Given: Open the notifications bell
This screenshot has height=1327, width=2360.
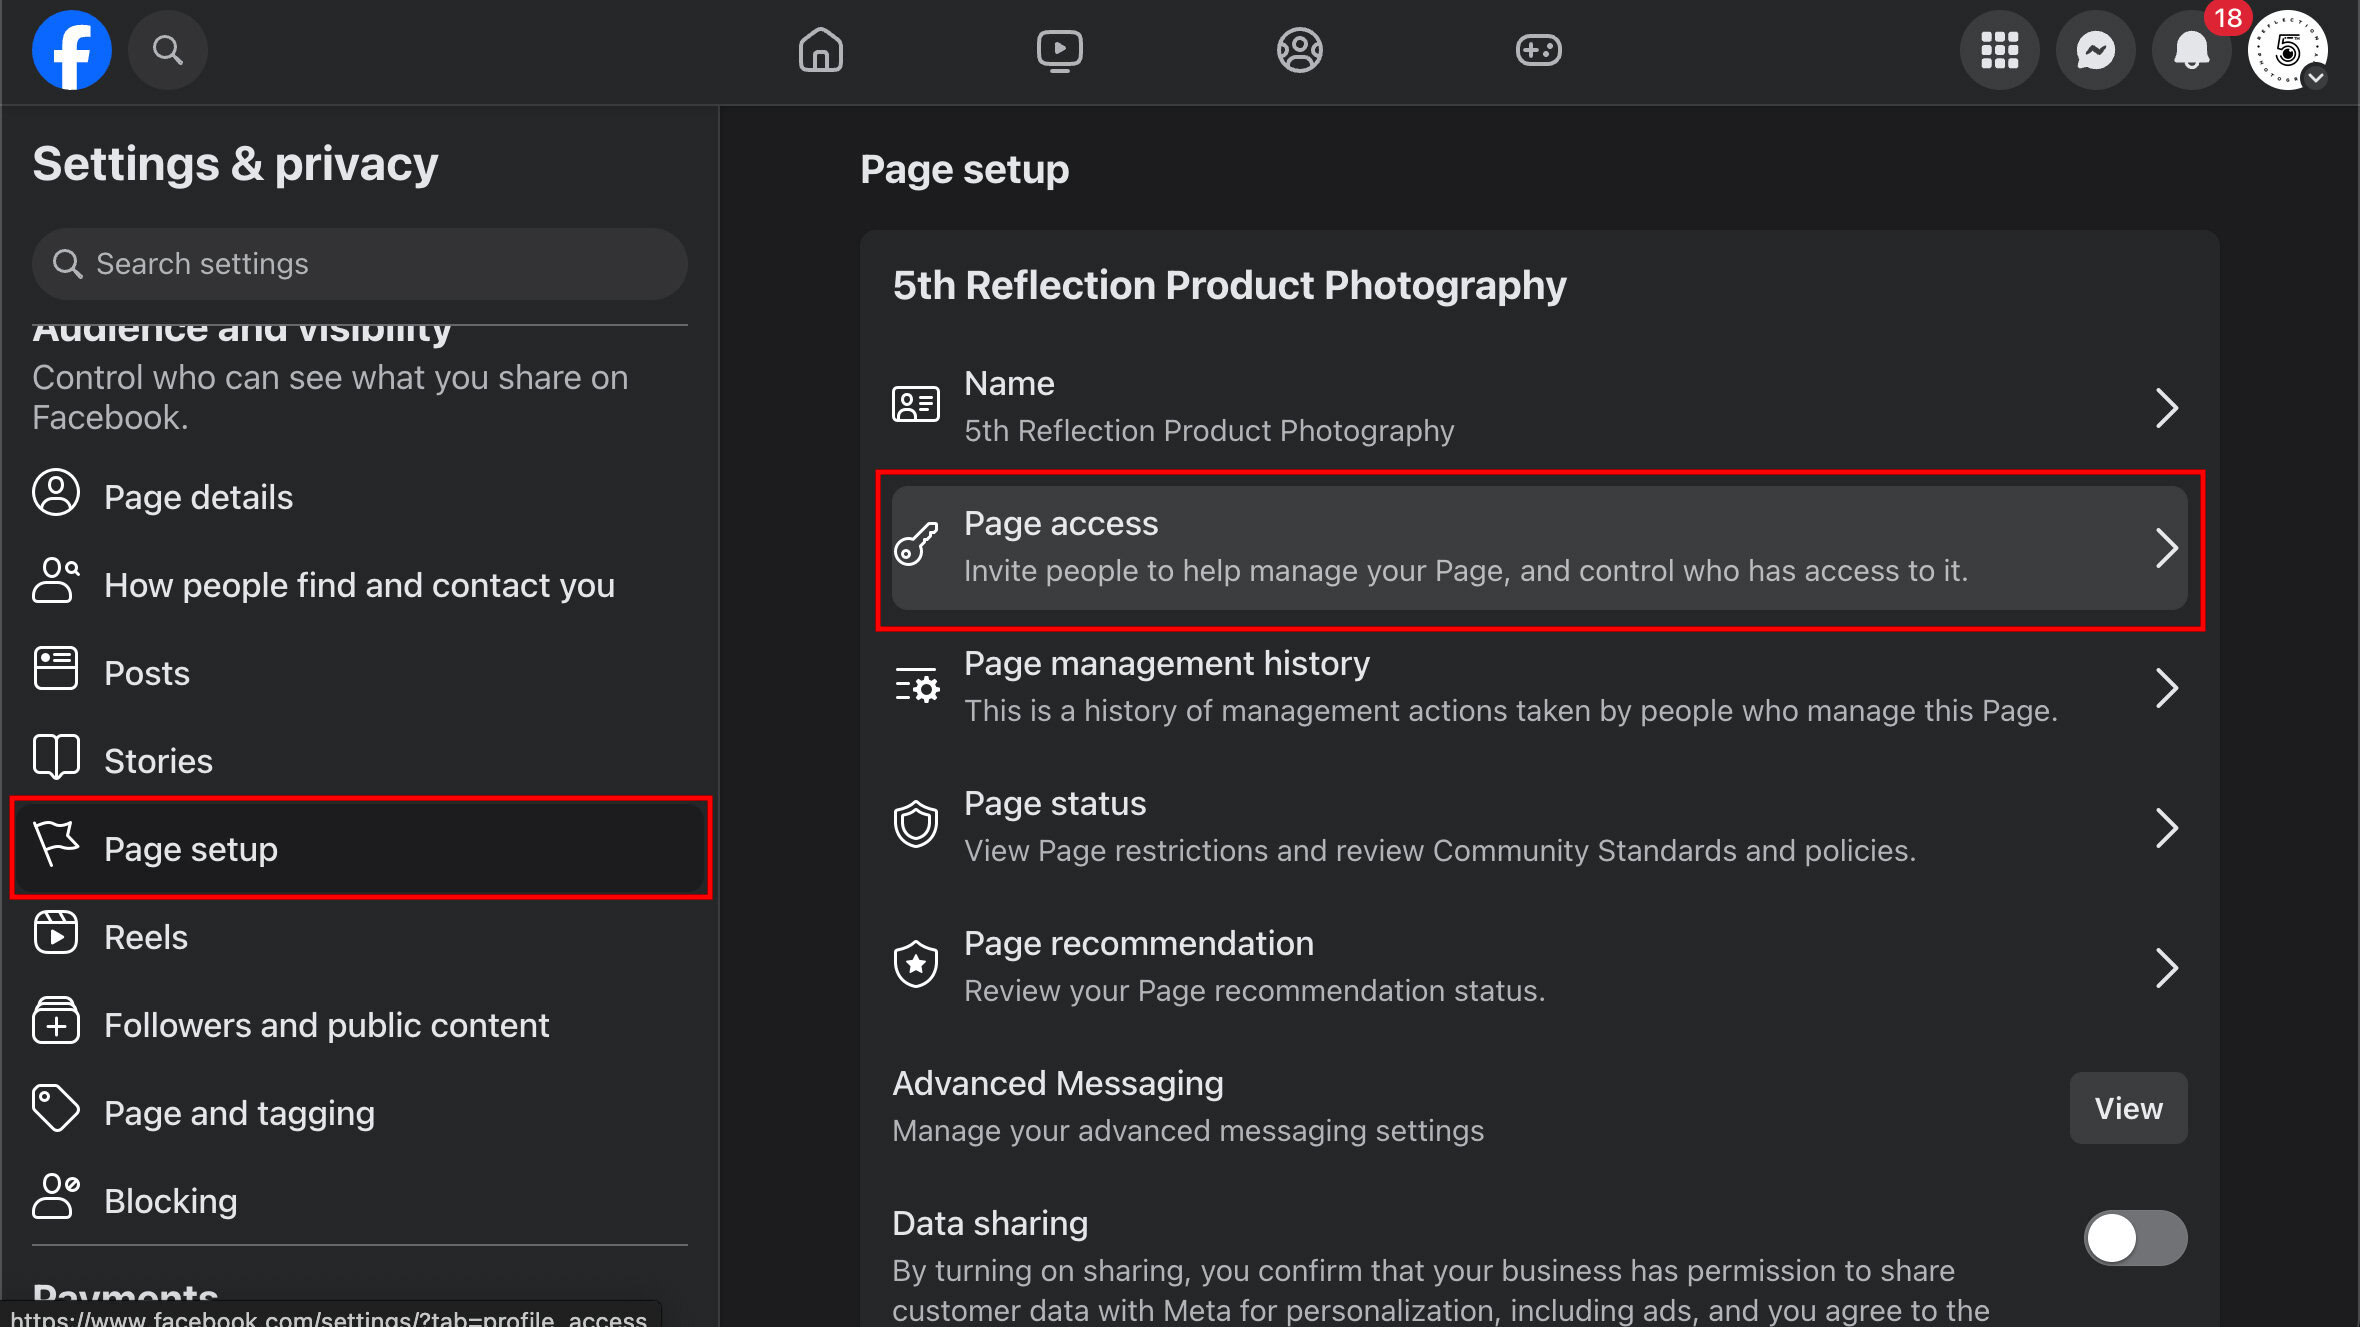Looking at the screenshot, I should coord(2191,50).
